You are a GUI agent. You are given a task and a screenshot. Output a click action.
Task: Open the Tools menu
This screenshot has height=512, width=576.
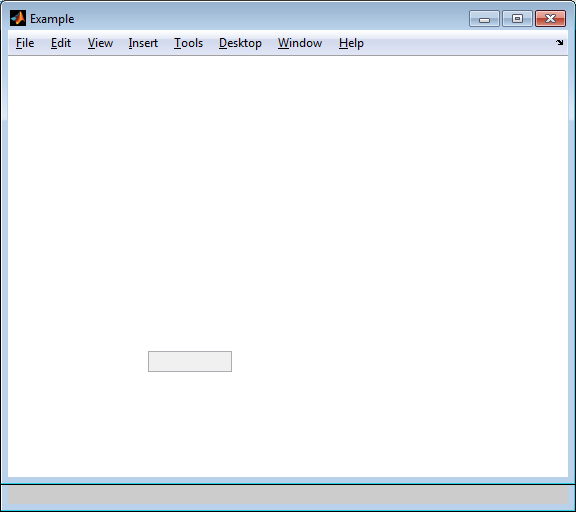[188, 43]
